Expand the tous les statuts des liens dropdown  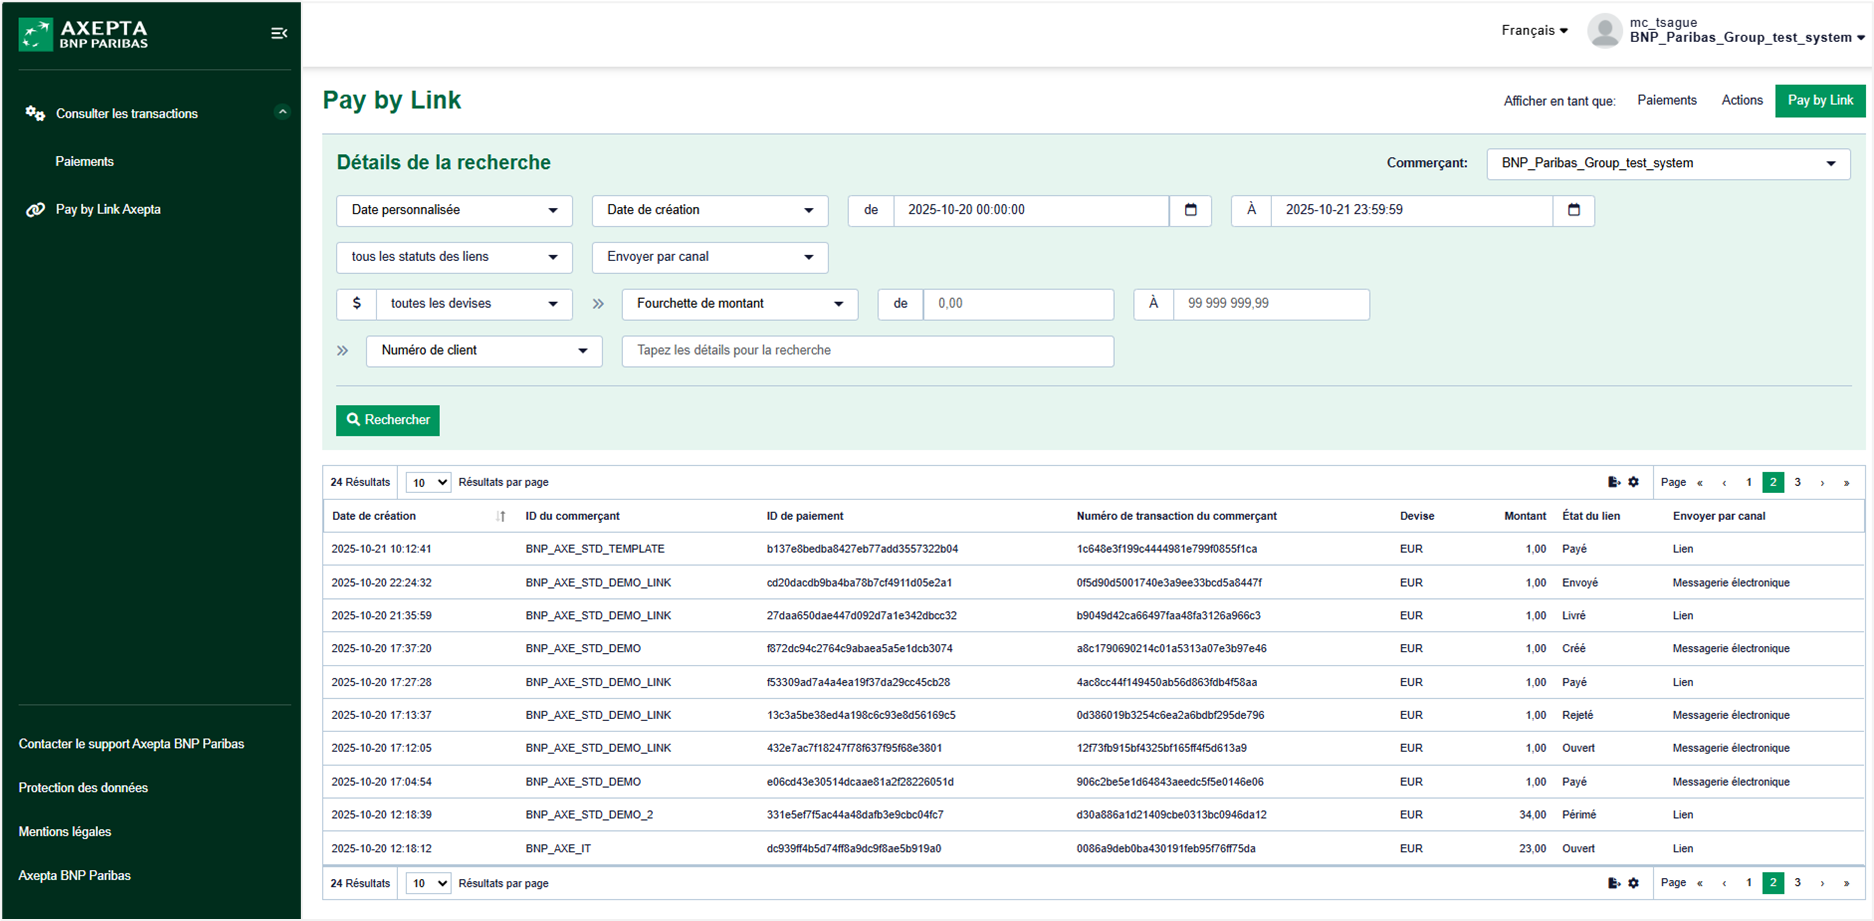(x=454, y=257)
